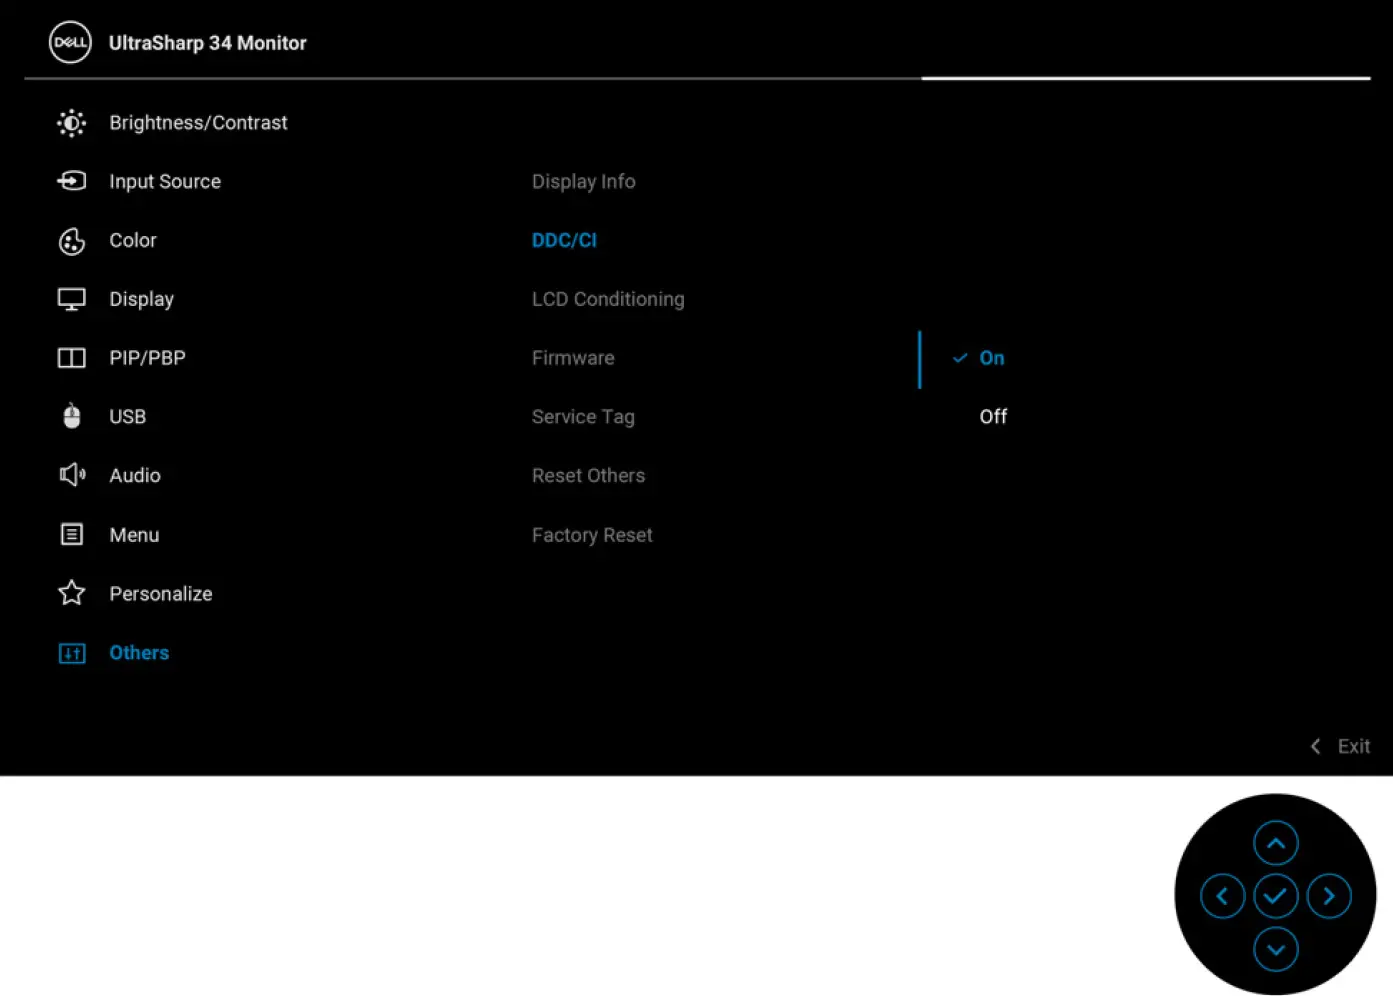
Task: Click the checkmark beside On
Action: tap(960, 358)
